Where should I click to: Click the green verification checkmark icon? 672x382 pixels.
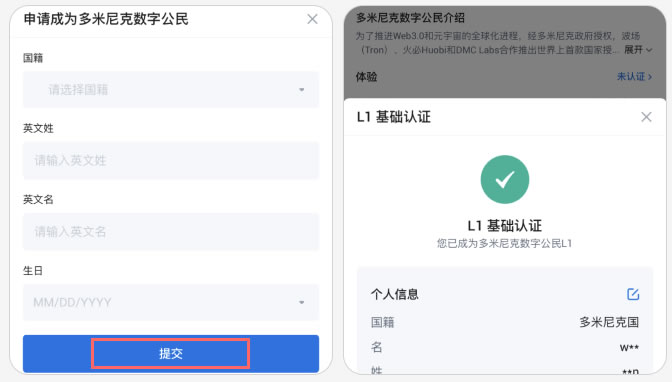tap(505, 179)
